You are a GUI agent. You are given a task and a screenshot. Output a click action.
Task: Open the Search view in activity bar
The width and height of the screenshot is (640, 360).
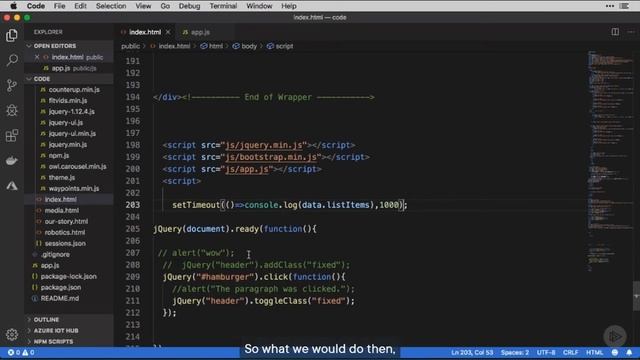click(12, 60)
